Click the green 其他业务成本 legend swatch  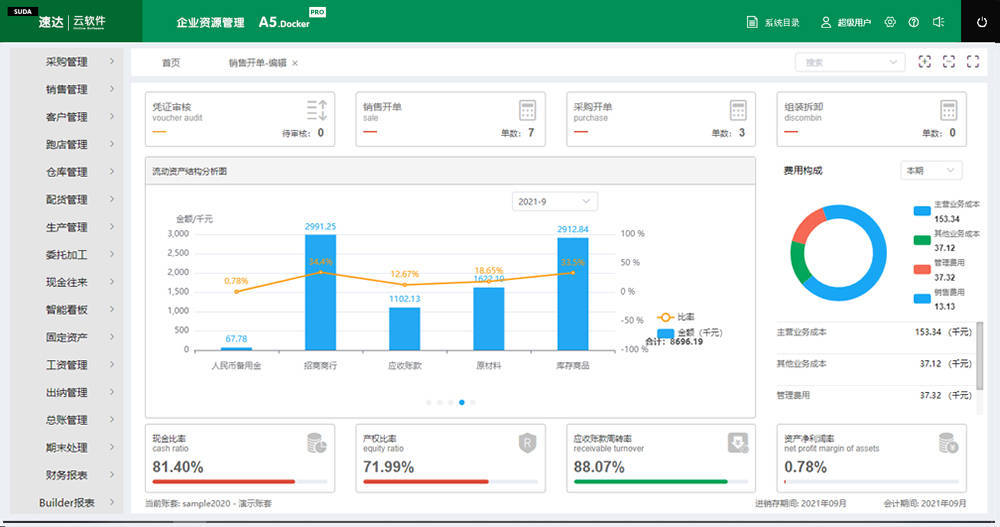921,239
